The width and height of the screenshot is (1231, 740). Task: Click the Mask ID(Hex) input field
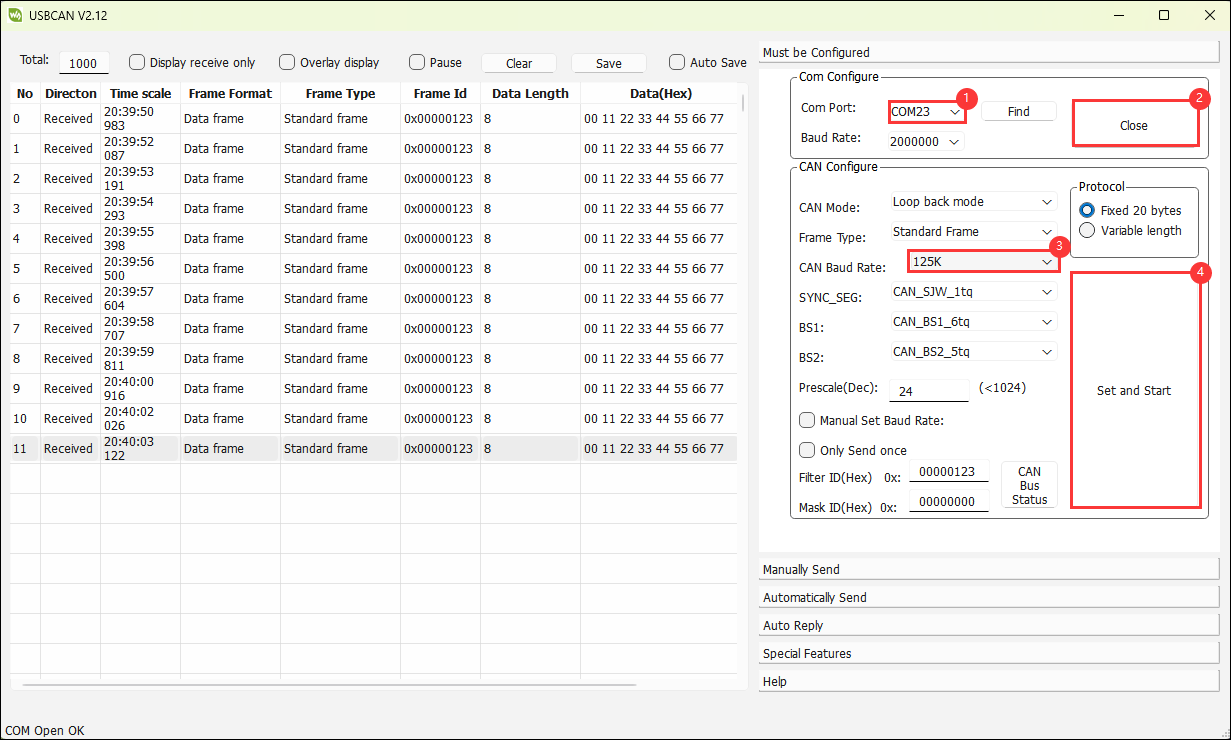click(949, 501)
